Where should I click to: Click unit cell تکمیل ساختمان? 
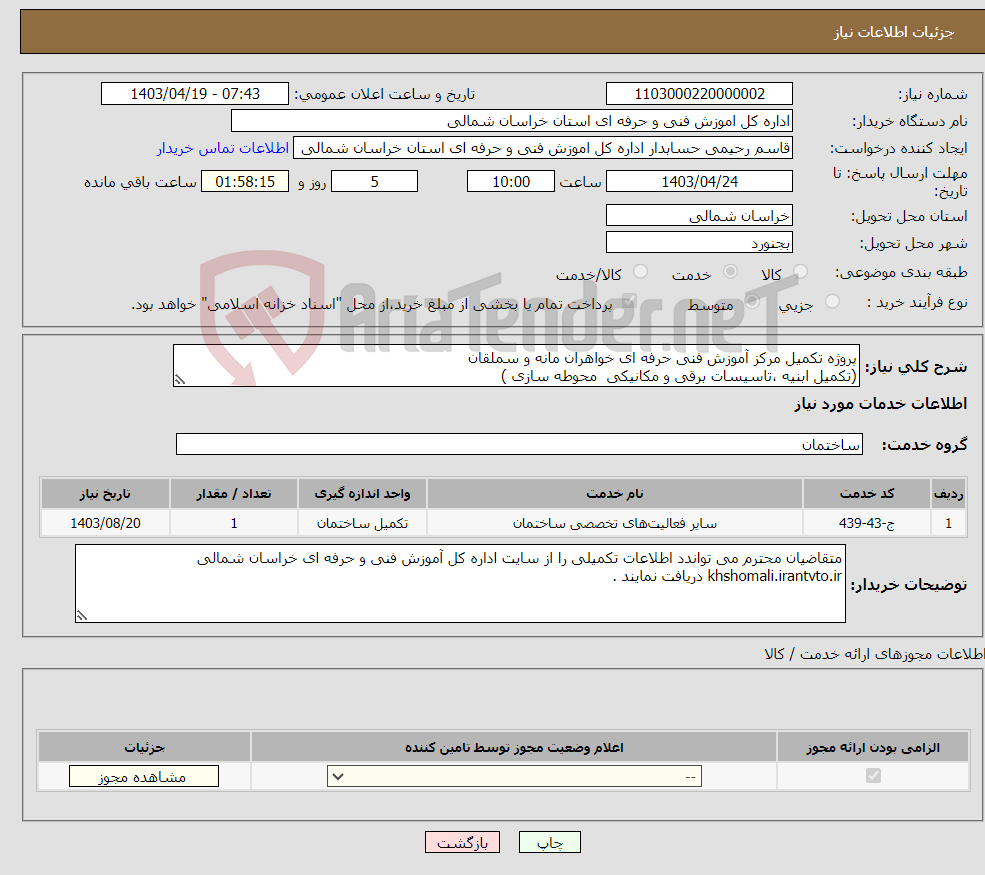[362, 523]
